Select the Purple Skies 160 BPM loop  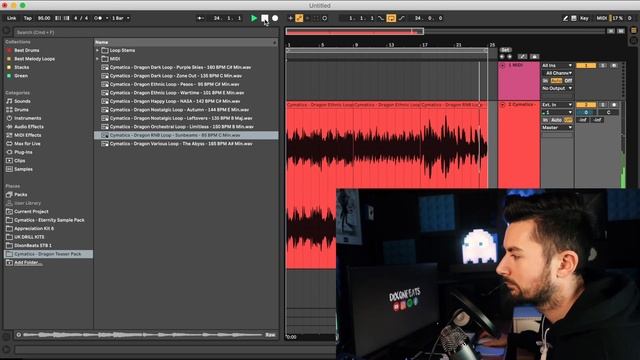click(180, 67)
